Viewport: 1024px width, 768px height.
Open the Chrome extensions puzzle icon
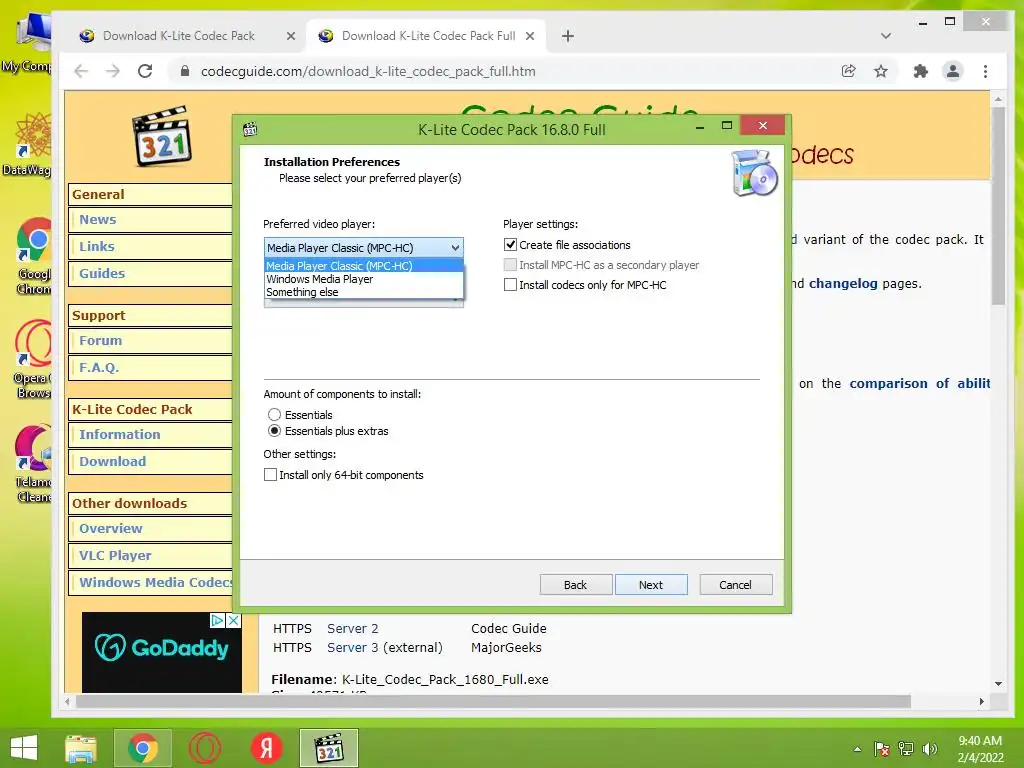pyautogui.click(x=921, y=71)
